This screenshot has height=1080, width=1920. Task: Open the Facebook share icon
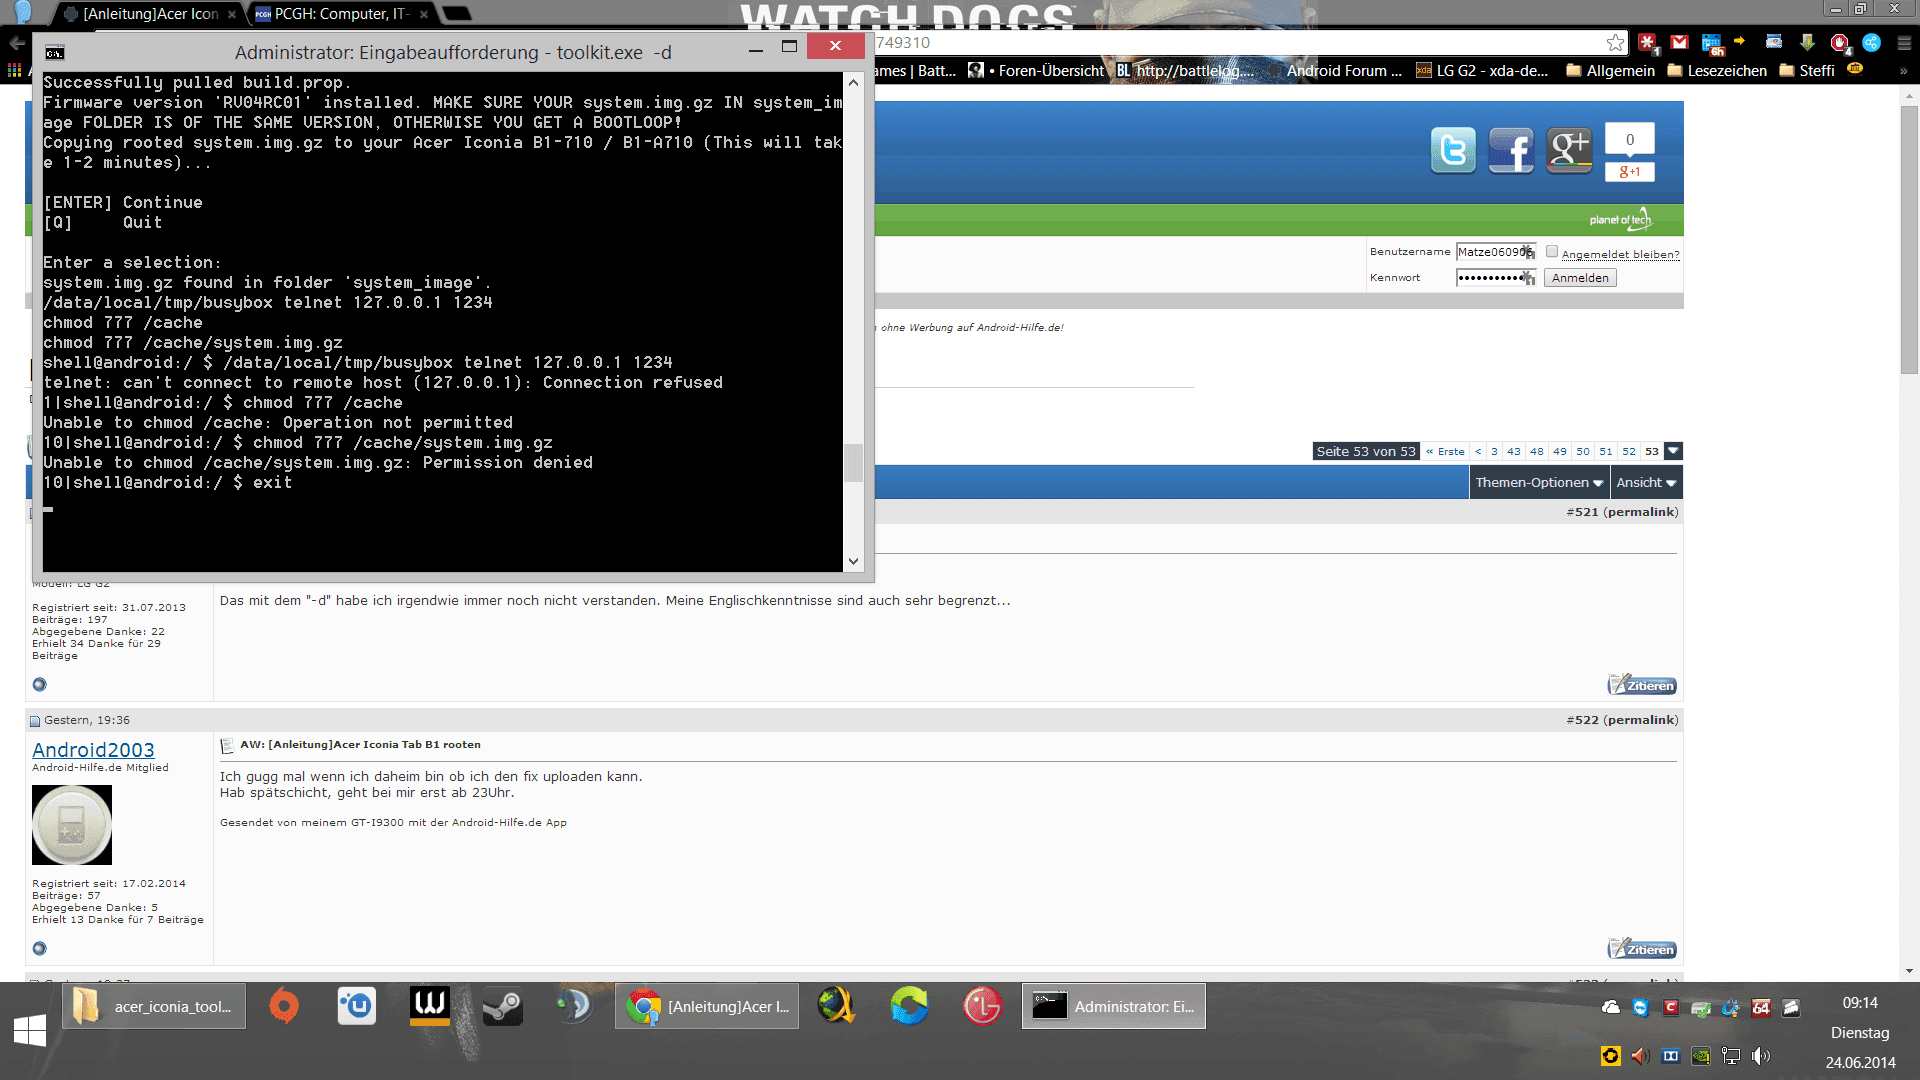point(1511,151)
